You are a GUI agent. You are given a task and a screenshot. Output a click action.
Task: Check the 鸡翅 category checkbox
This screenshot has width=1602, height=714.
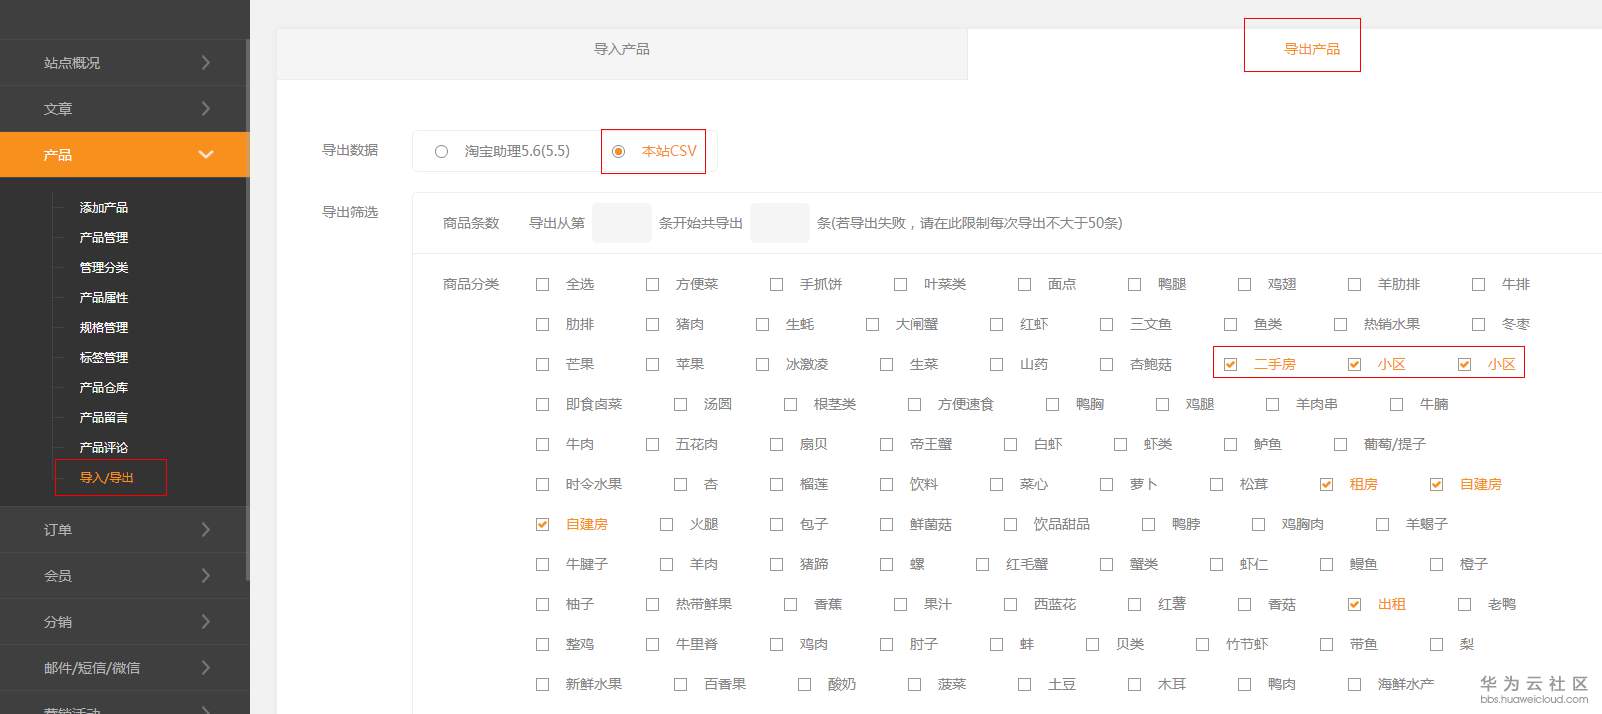[x=1244, y=284]
